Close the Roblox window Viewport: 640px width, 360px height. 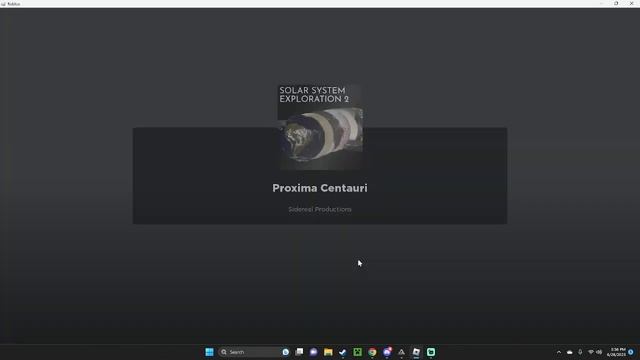point(631,3)
